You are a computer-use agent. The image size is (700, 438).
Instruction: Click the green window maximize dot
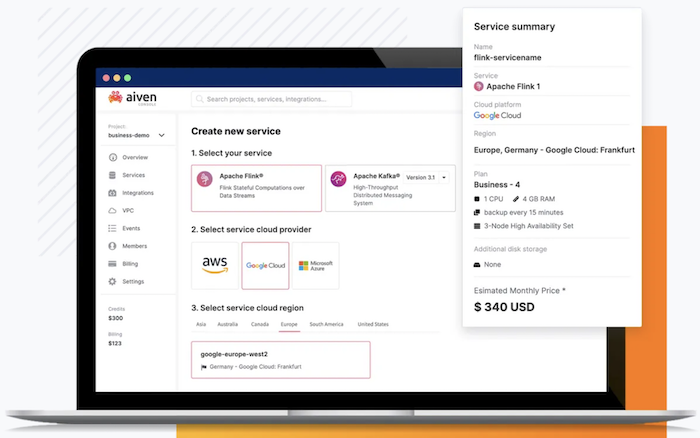click(128, 78)
